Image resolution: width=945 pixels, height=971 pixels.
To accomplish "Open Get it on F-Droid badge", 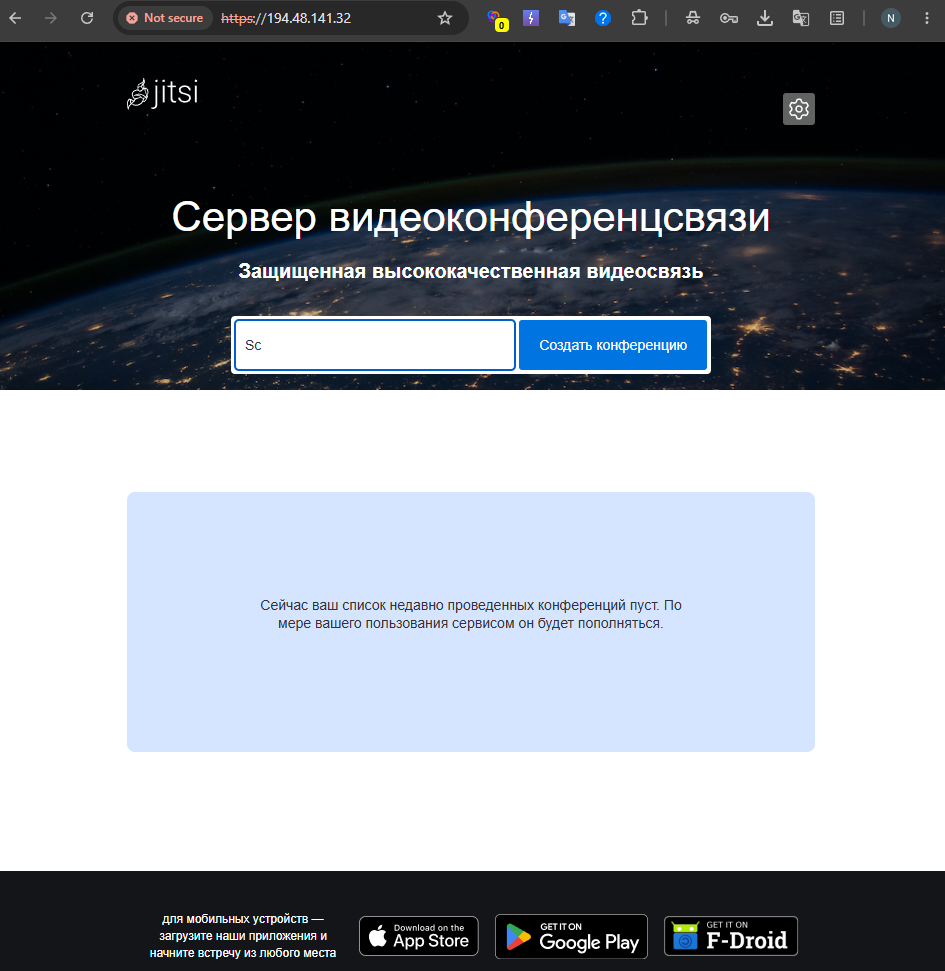I will pos(731,936).
